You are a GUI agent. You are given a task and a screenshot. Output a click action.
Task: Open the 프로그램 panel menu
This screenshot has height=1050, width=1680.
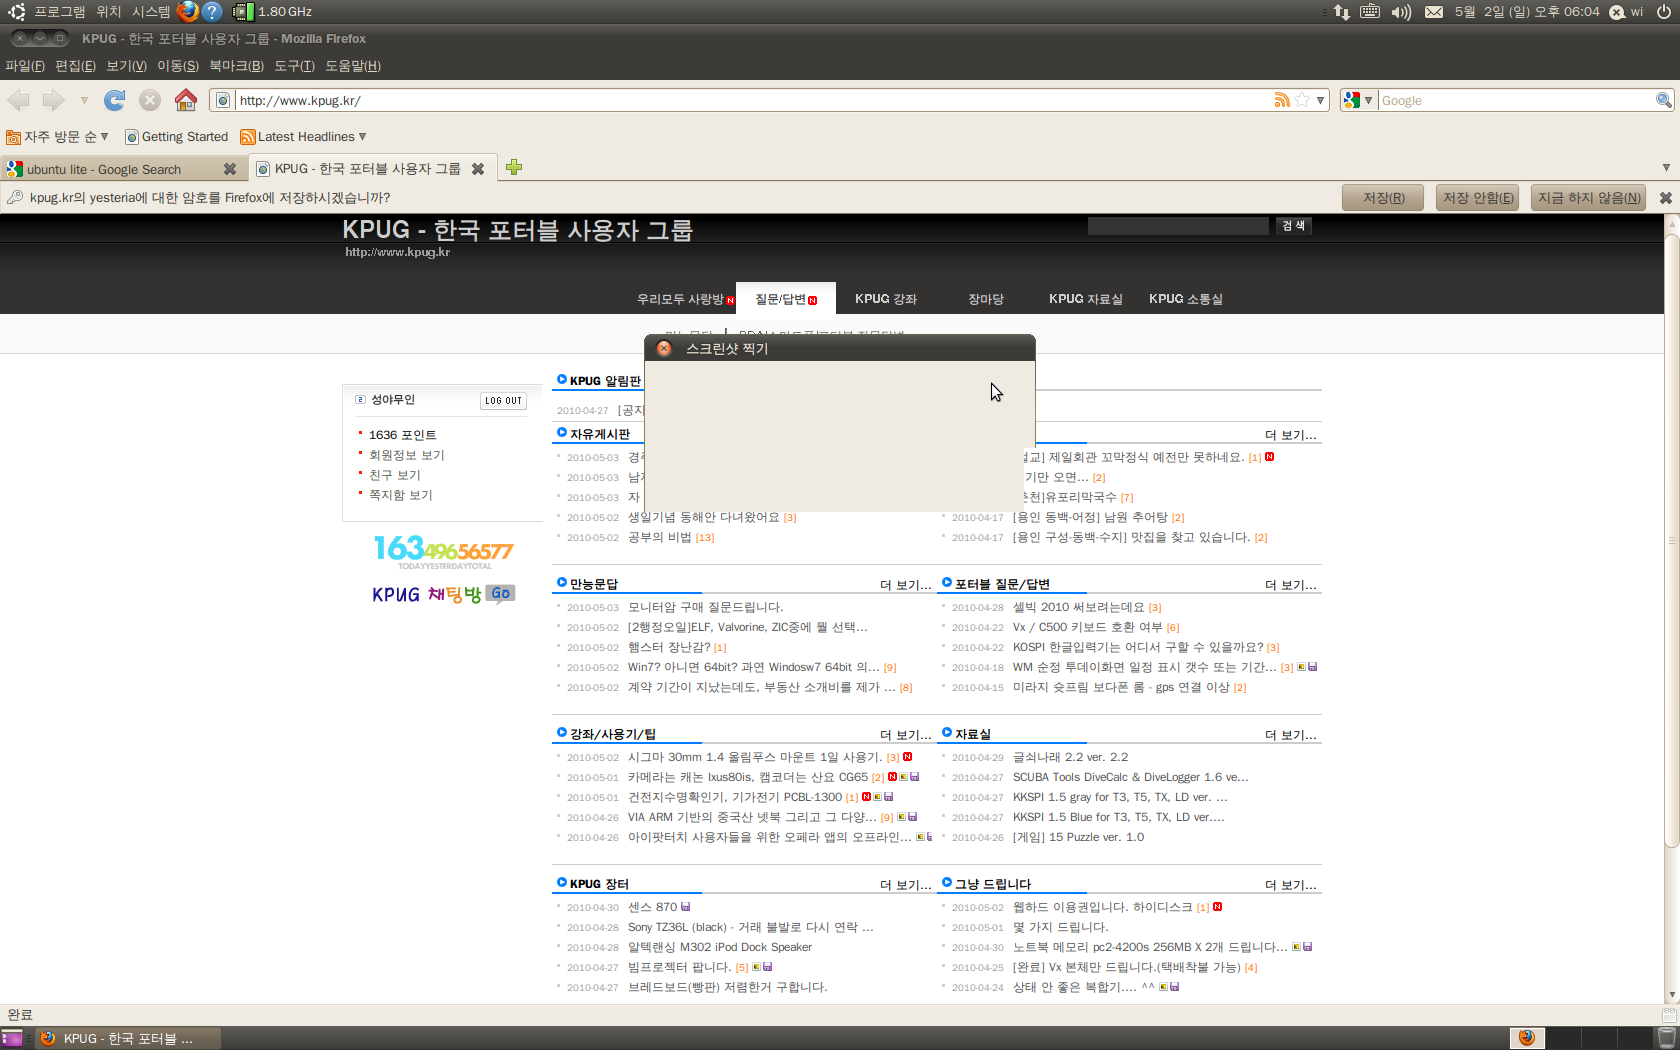(x=60, y=12)
